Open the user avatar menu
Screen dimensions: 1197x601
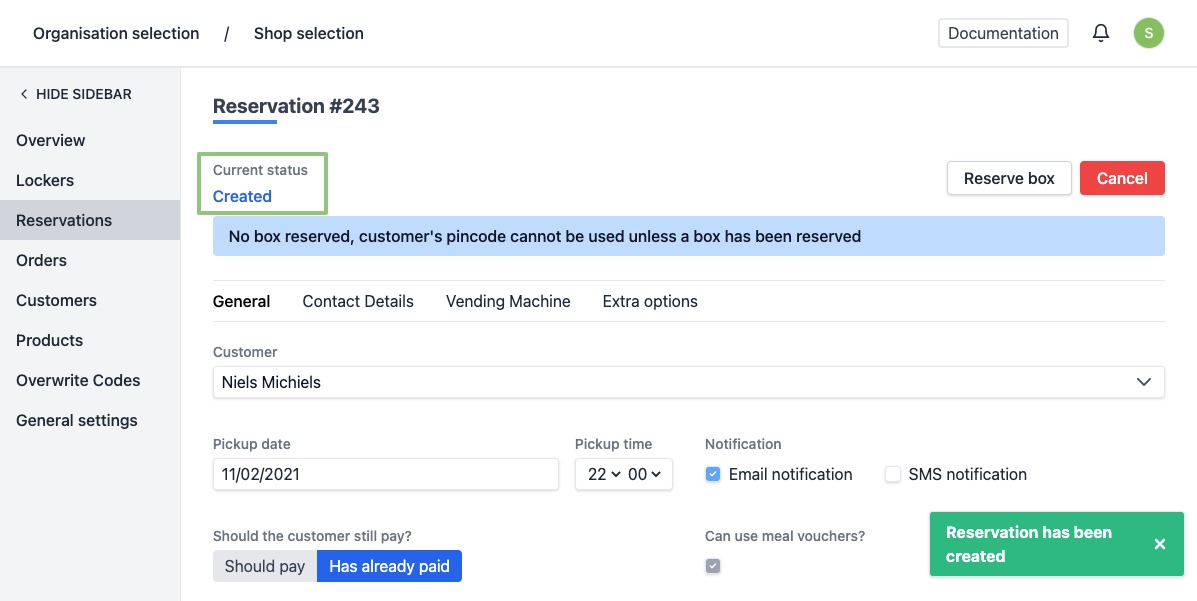point(1148,33)
